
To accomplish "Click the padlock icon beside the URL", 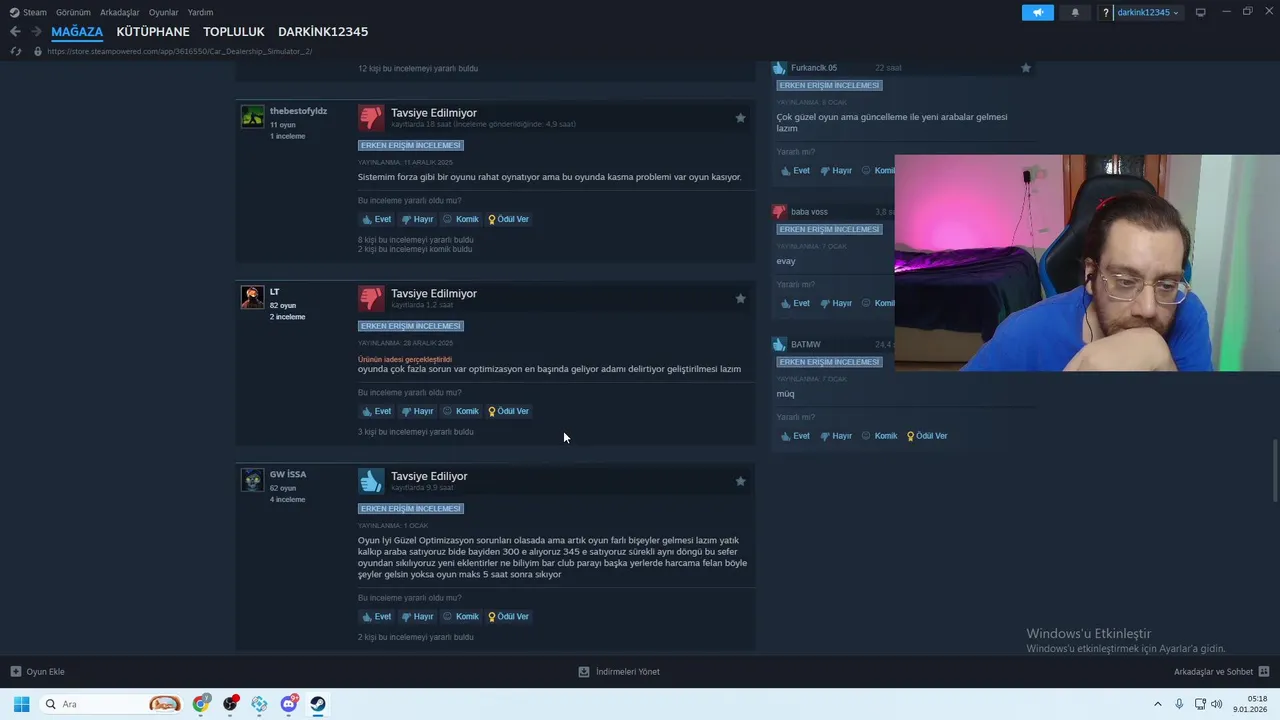I will [38, 51].
